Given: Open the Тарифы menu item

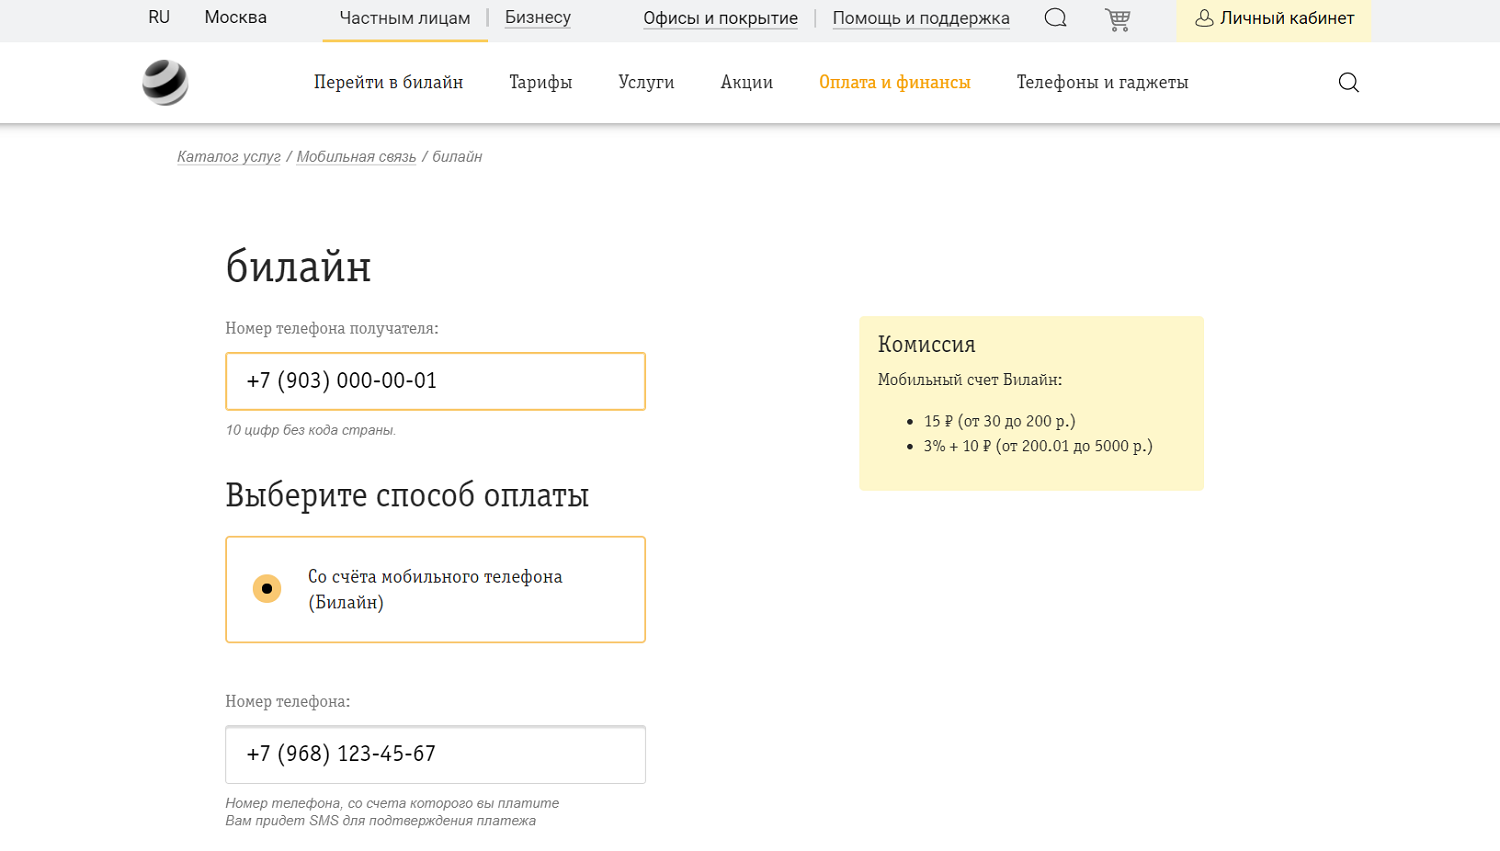Looking at the screenshot, I should coord(540,82).
